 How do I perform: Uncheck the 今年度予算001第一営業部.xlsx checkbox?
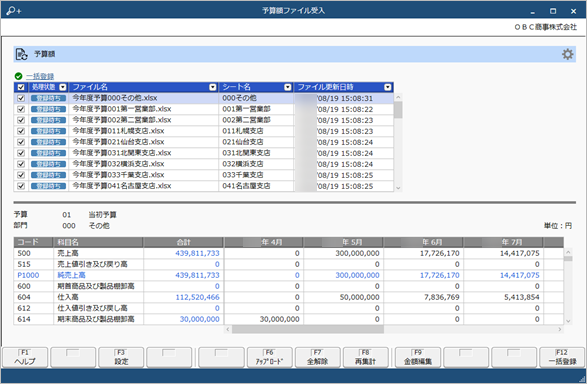click(x=21, y=109)
